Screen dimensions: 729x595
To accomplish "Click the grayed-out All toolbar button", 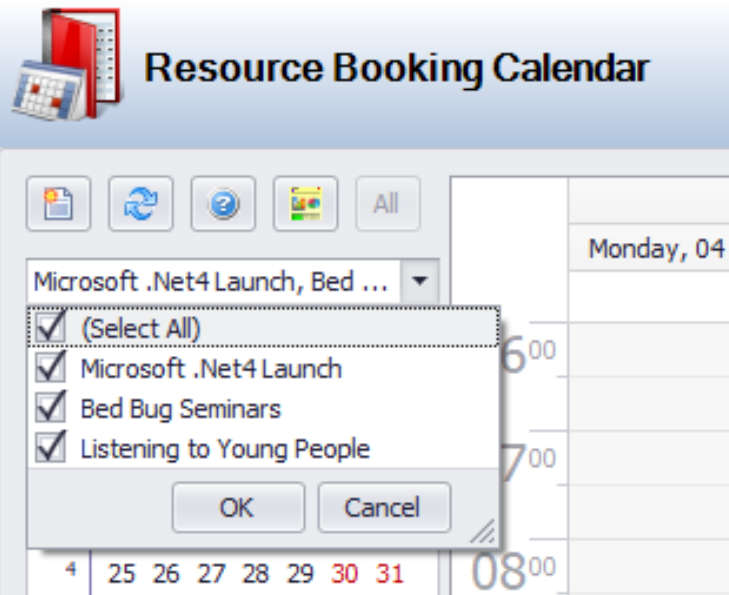I will click(387, 204).
